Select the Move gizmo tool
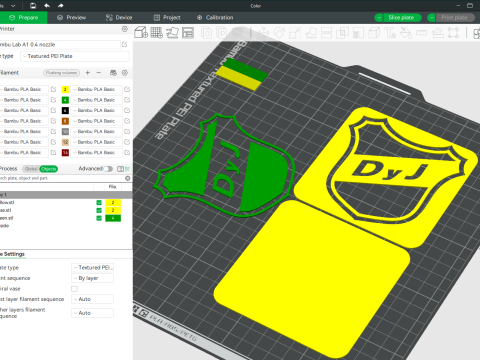480x360 pixels. 264,33
